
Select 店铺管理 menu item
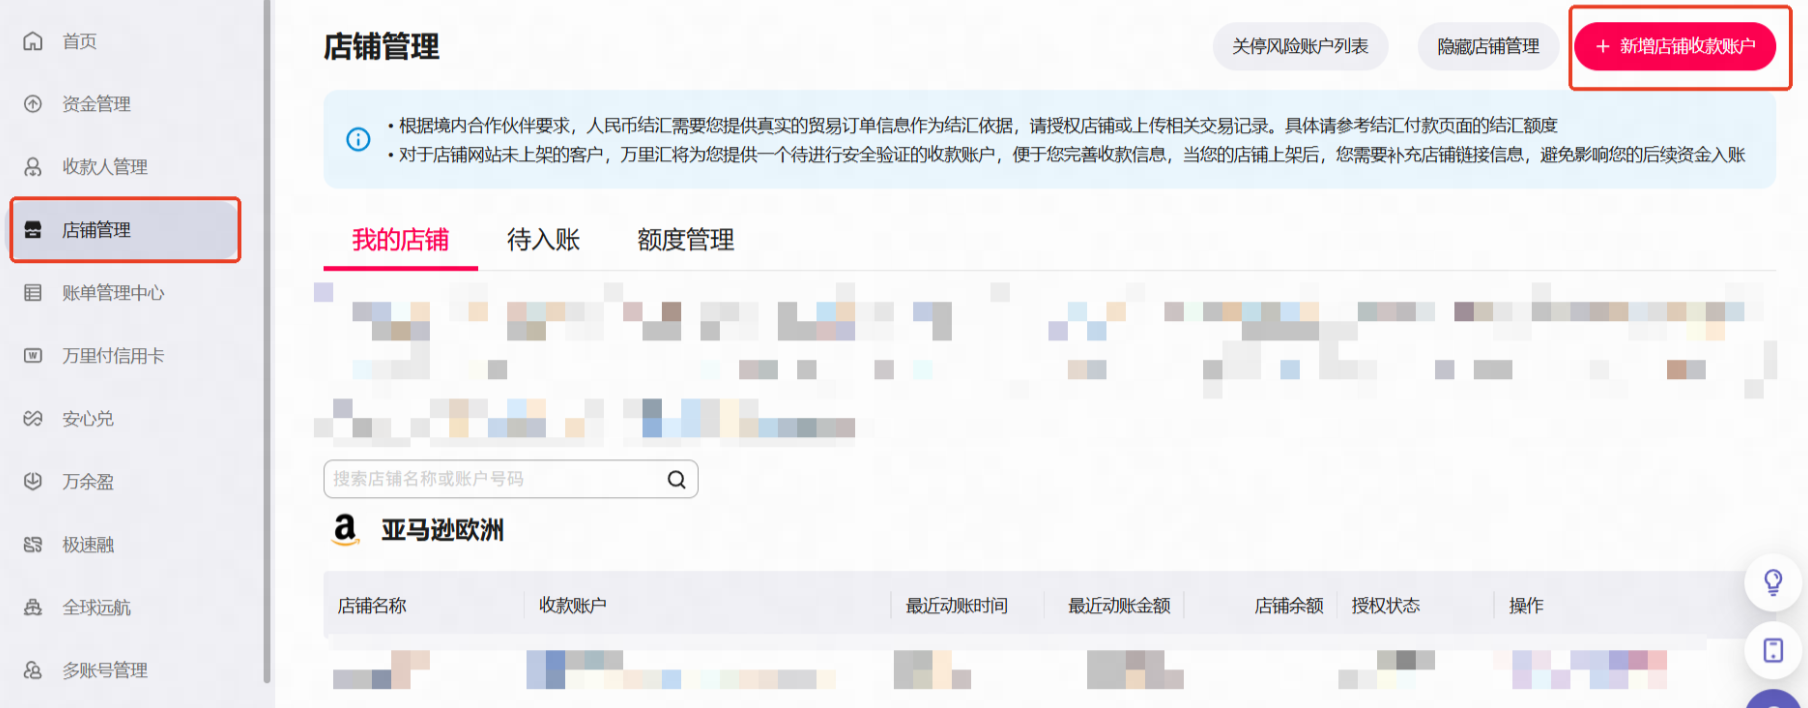125,230
